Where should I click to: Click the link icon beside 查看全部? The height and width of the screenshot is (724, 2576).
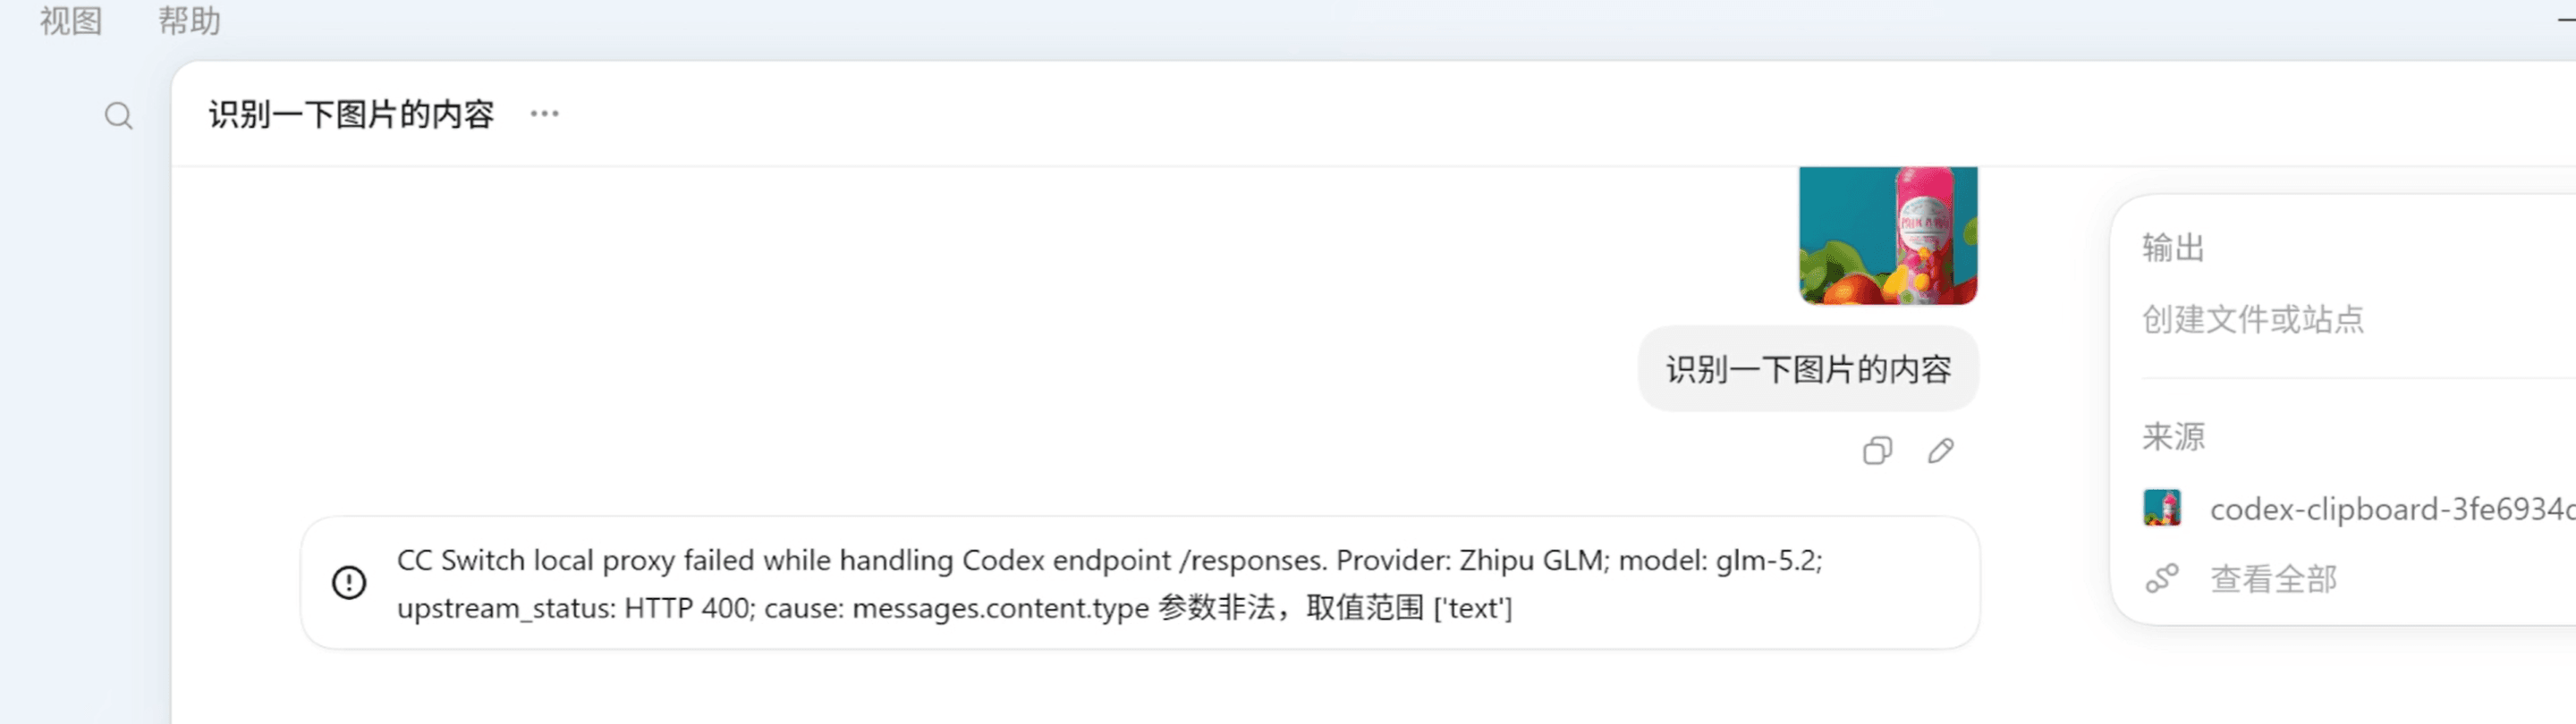coord(2162,579)
